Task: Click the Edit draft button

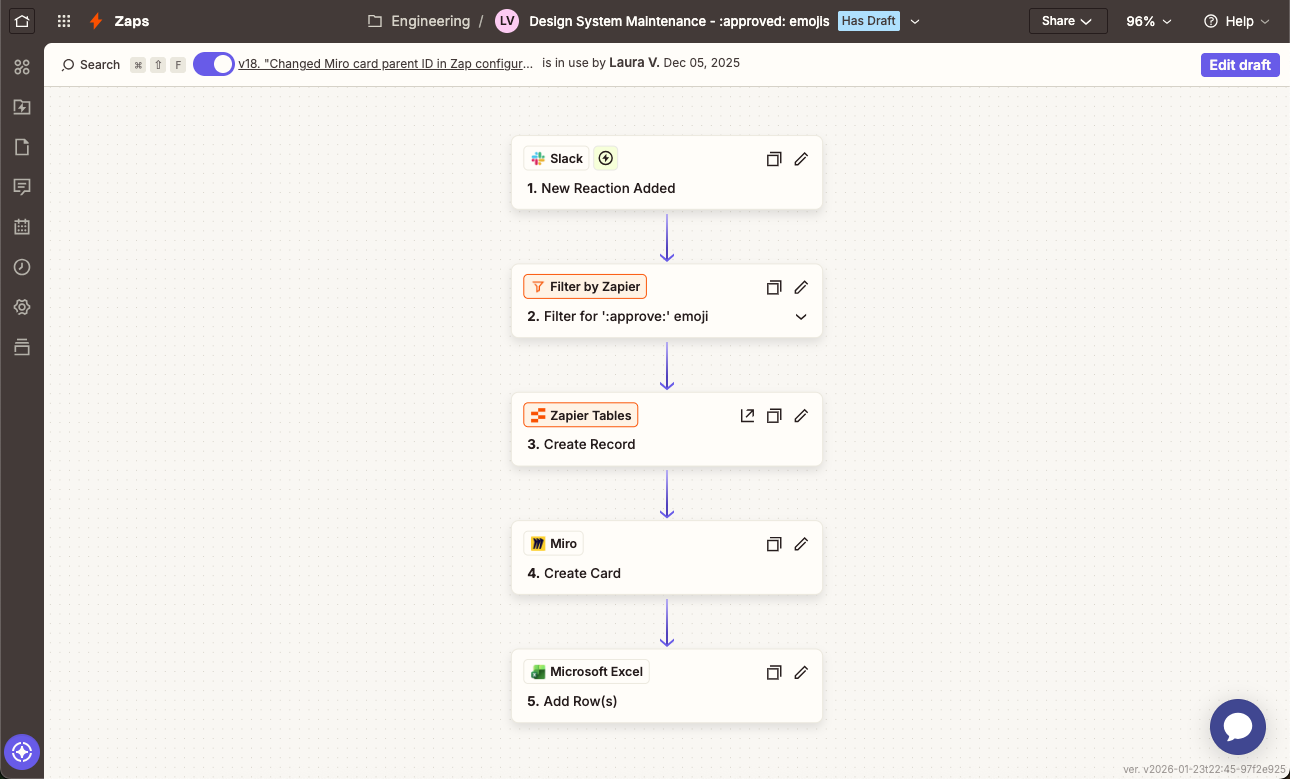Action: click(x=1240, y=64)
